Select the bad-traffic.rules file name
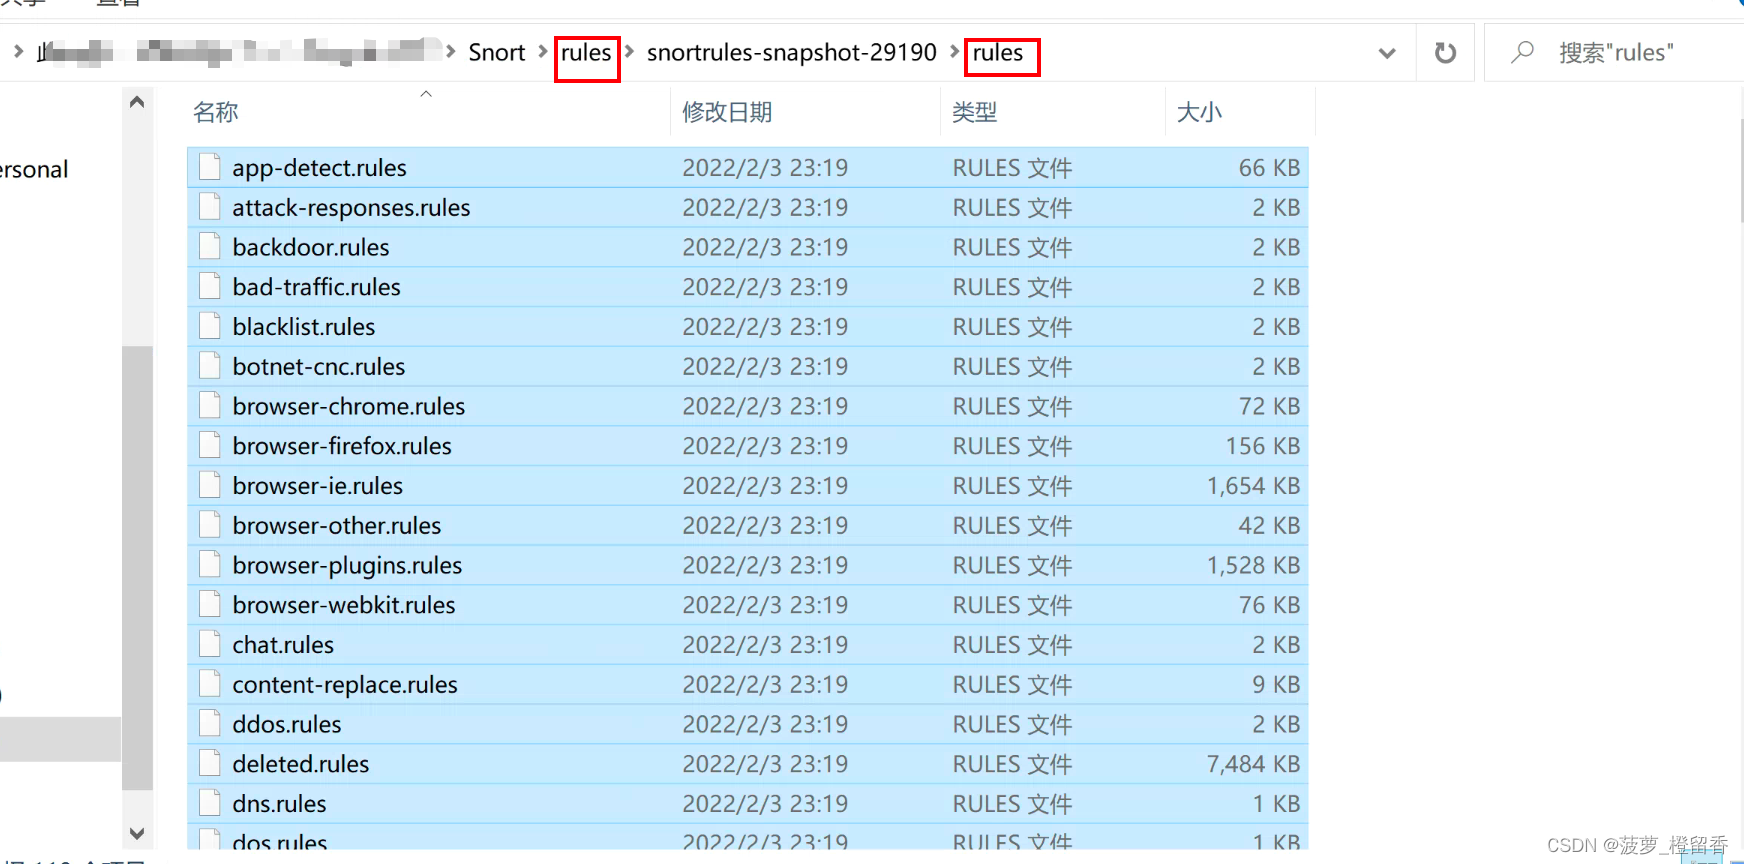This screenshot has height=864, width=1744. (316, 287)
